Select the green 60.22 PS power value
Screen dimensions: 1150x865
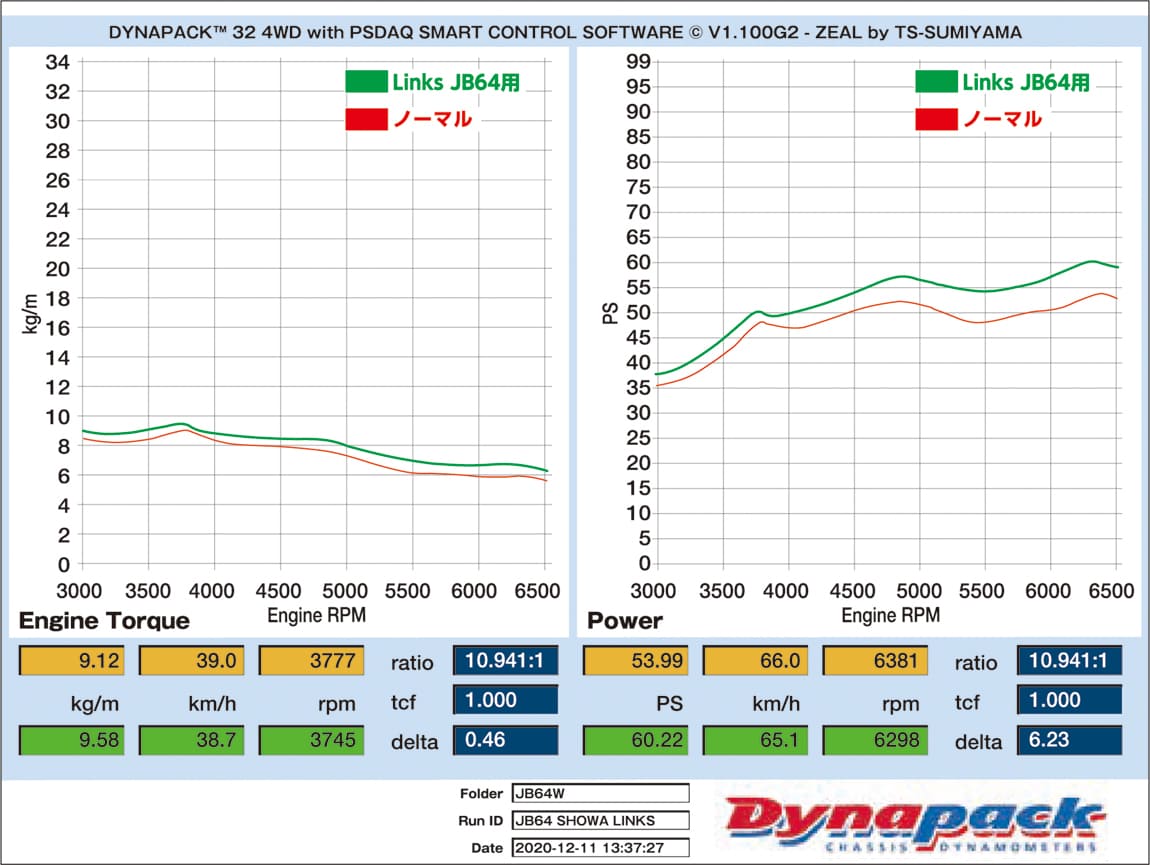coord(635,740)
